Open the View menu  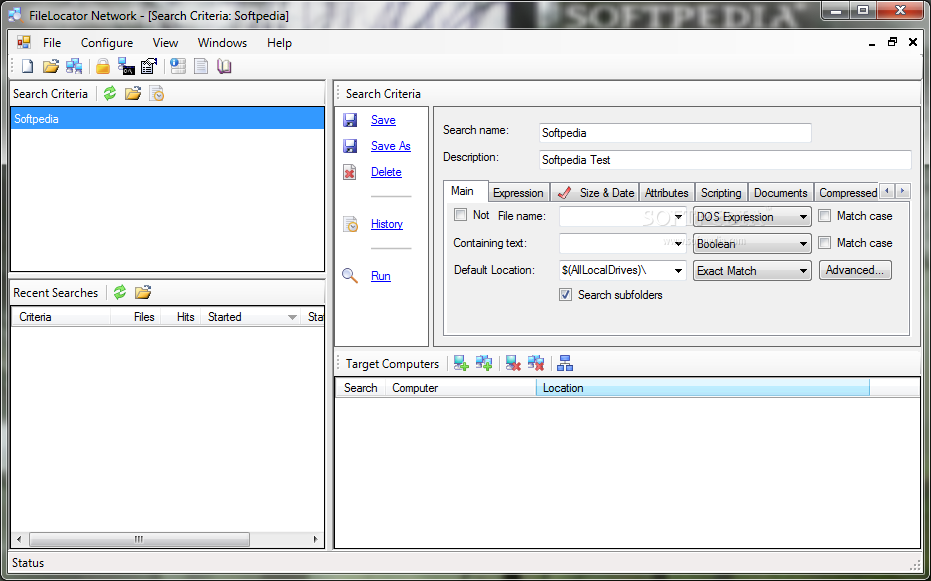(165, 43)
